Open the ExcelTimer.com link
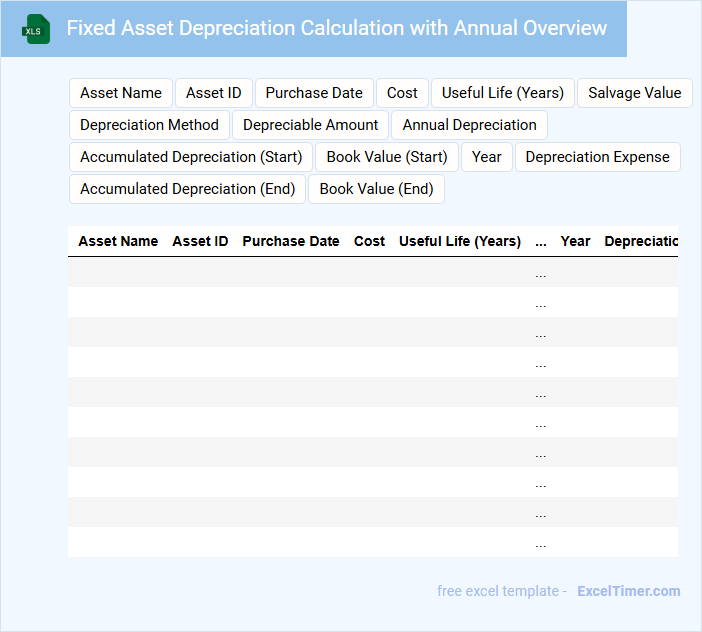The height and width of the screenshot is (632, 702). (628, 591)
